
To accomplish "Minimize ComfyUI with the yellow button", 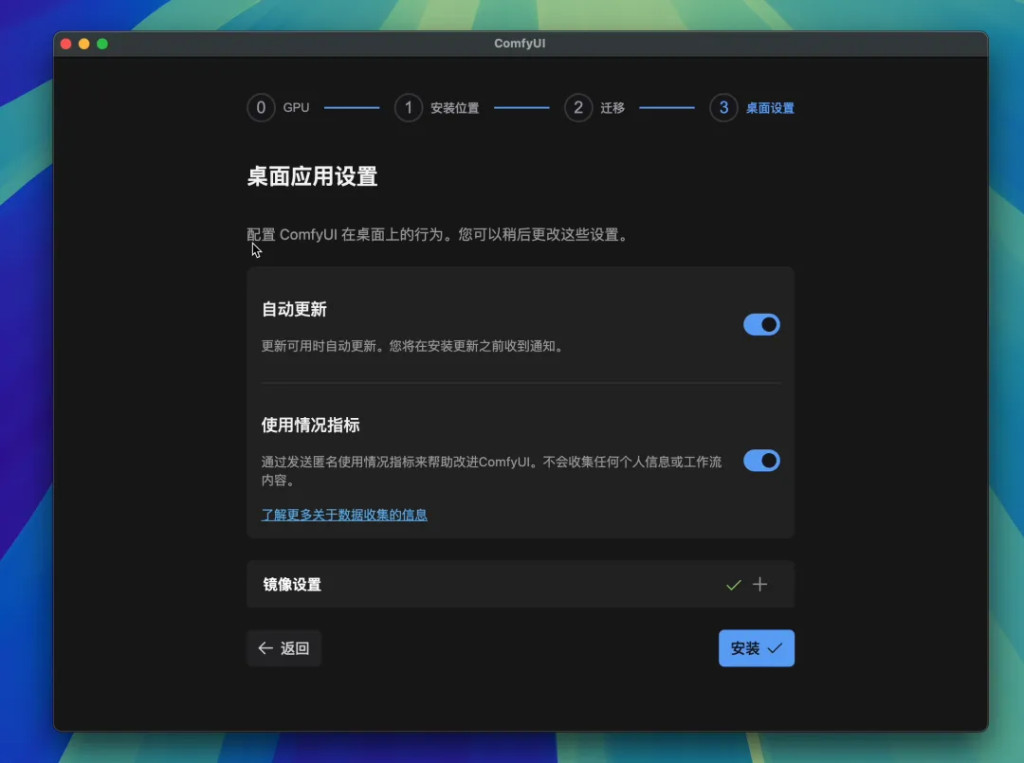I will pyautogui.click(x=84, y=44).
